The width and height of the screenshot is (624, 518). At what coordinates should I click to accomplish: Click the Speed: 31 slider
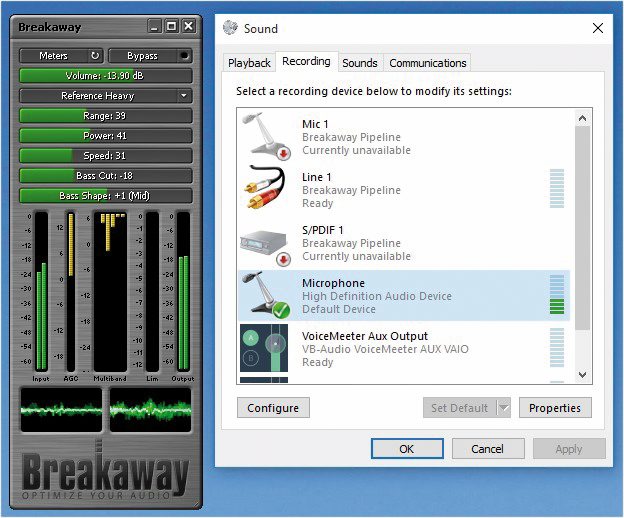106,156
